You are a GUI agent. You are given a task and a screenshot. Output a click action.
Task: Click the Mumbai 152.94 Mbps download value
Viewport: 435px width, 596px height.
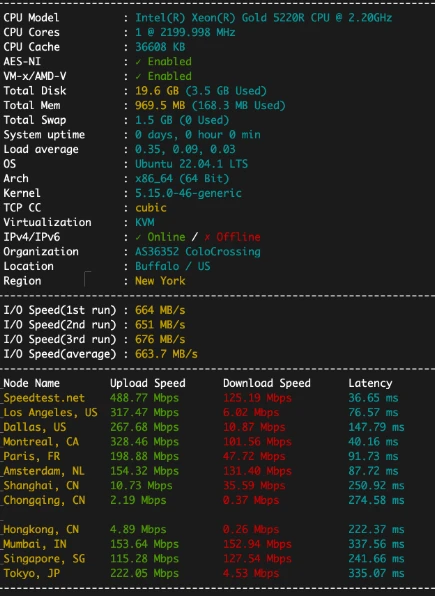[x=257, y=544]
